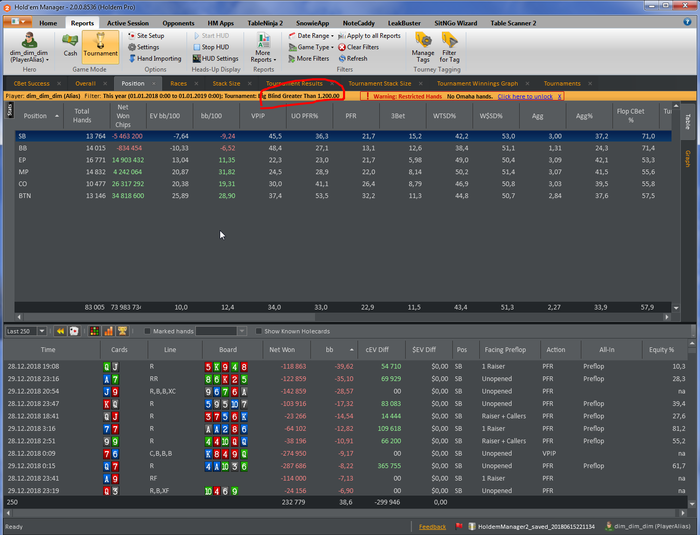Refresh the report
This screenshot has height=535, width=700.
point(353,59)
